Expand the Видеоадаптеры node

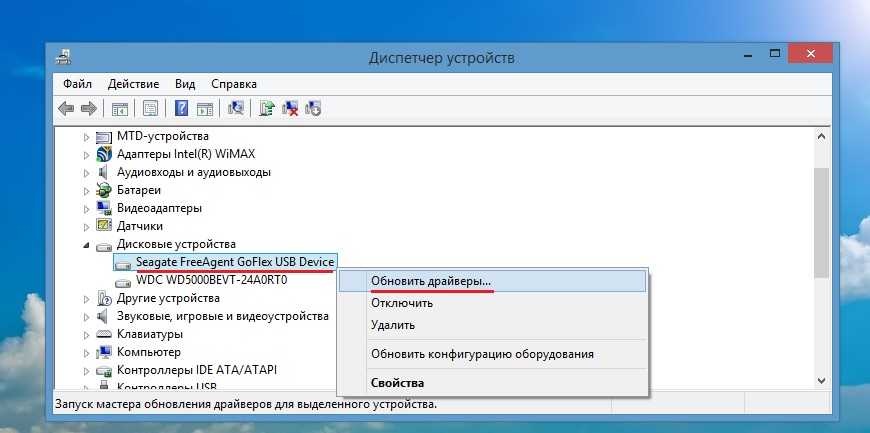coord(86,209)
